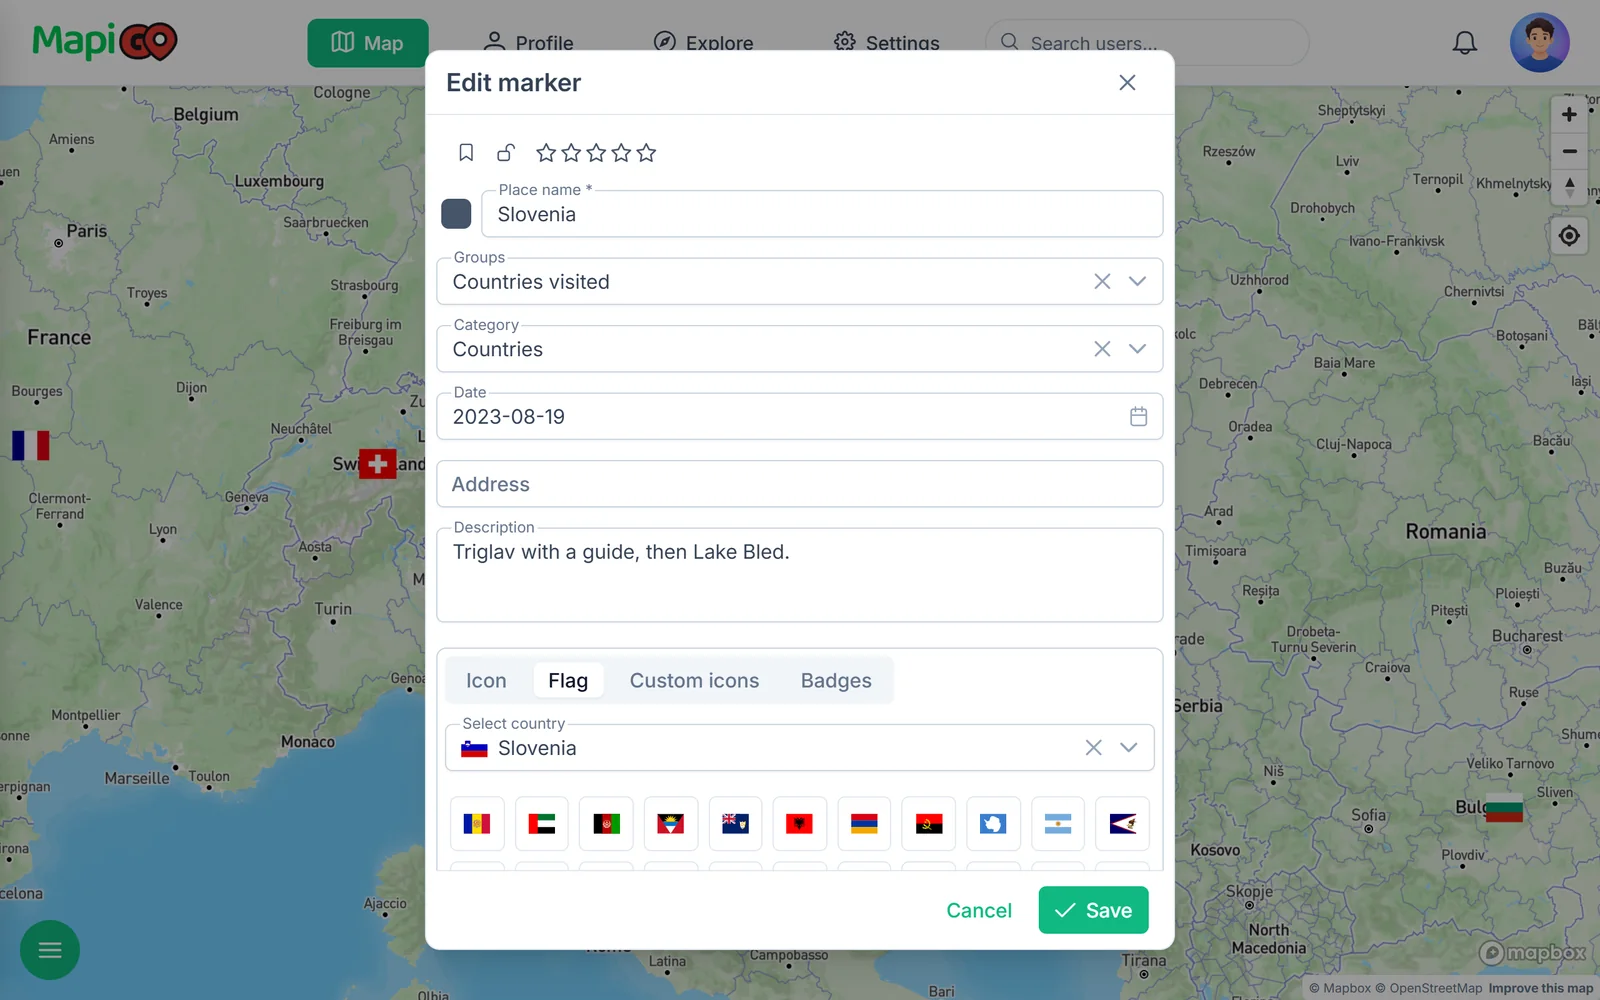Image resolution: width=1600 pixels, height=1000 pixels.
Task: Set rating to one star
Action: point(546,153)
